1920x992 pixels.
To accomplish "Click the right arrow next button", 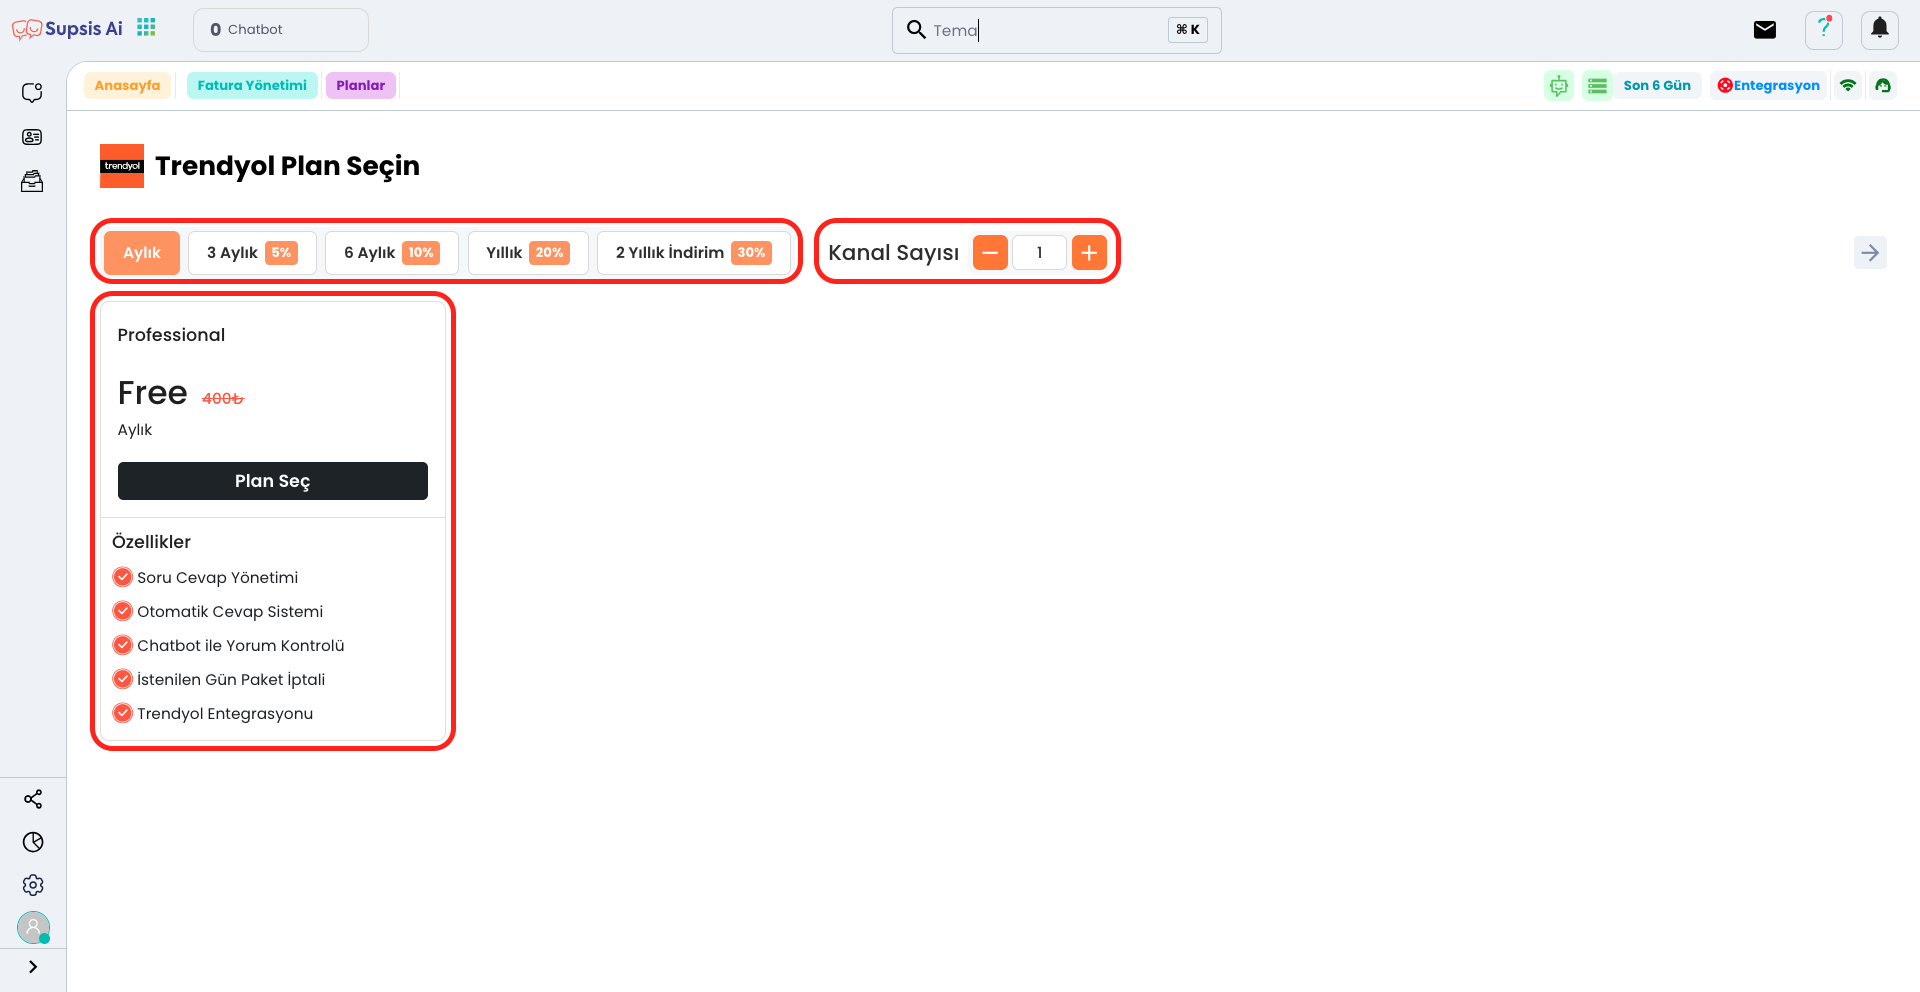I will click(x=1870, y=252).
